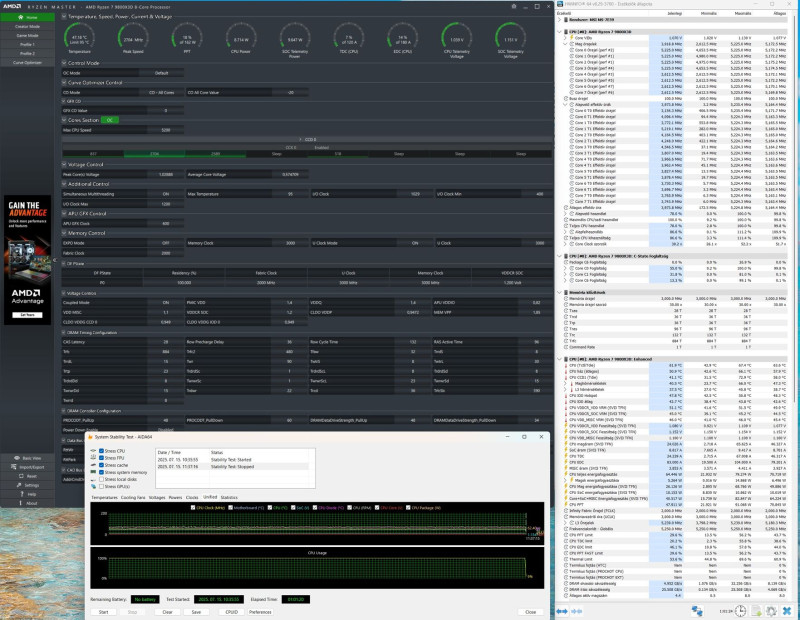Viewport: 800px width, 620px height.
Task: Switch to Voltages tab in AIDA64
Action: 157,498
